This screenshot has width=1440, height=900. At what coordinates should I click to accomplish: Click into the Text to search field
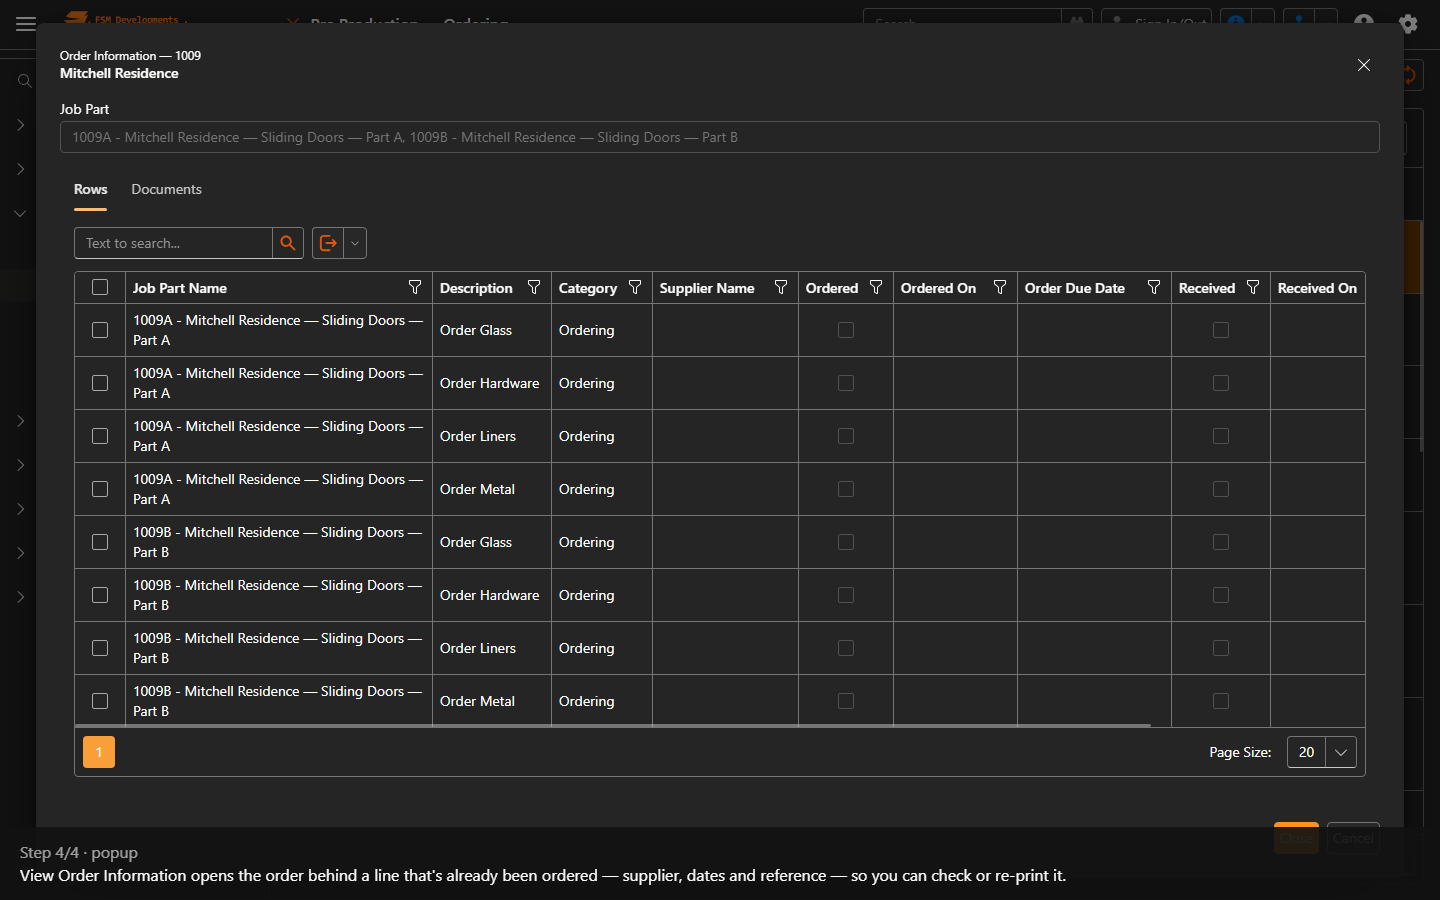click(173, 243)
